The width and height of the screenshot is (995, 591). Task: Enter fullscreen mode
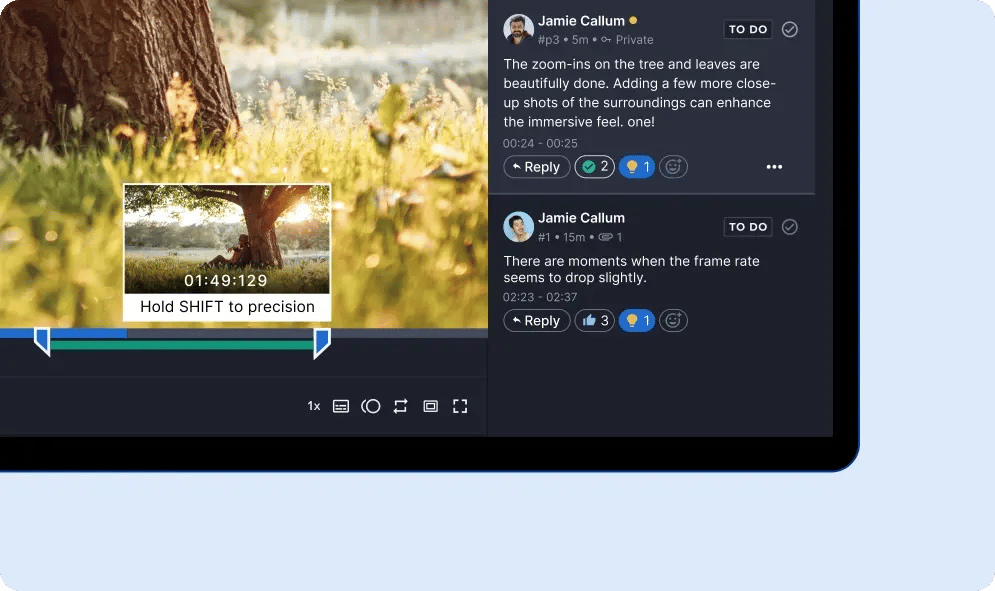[x=460, y=406]
